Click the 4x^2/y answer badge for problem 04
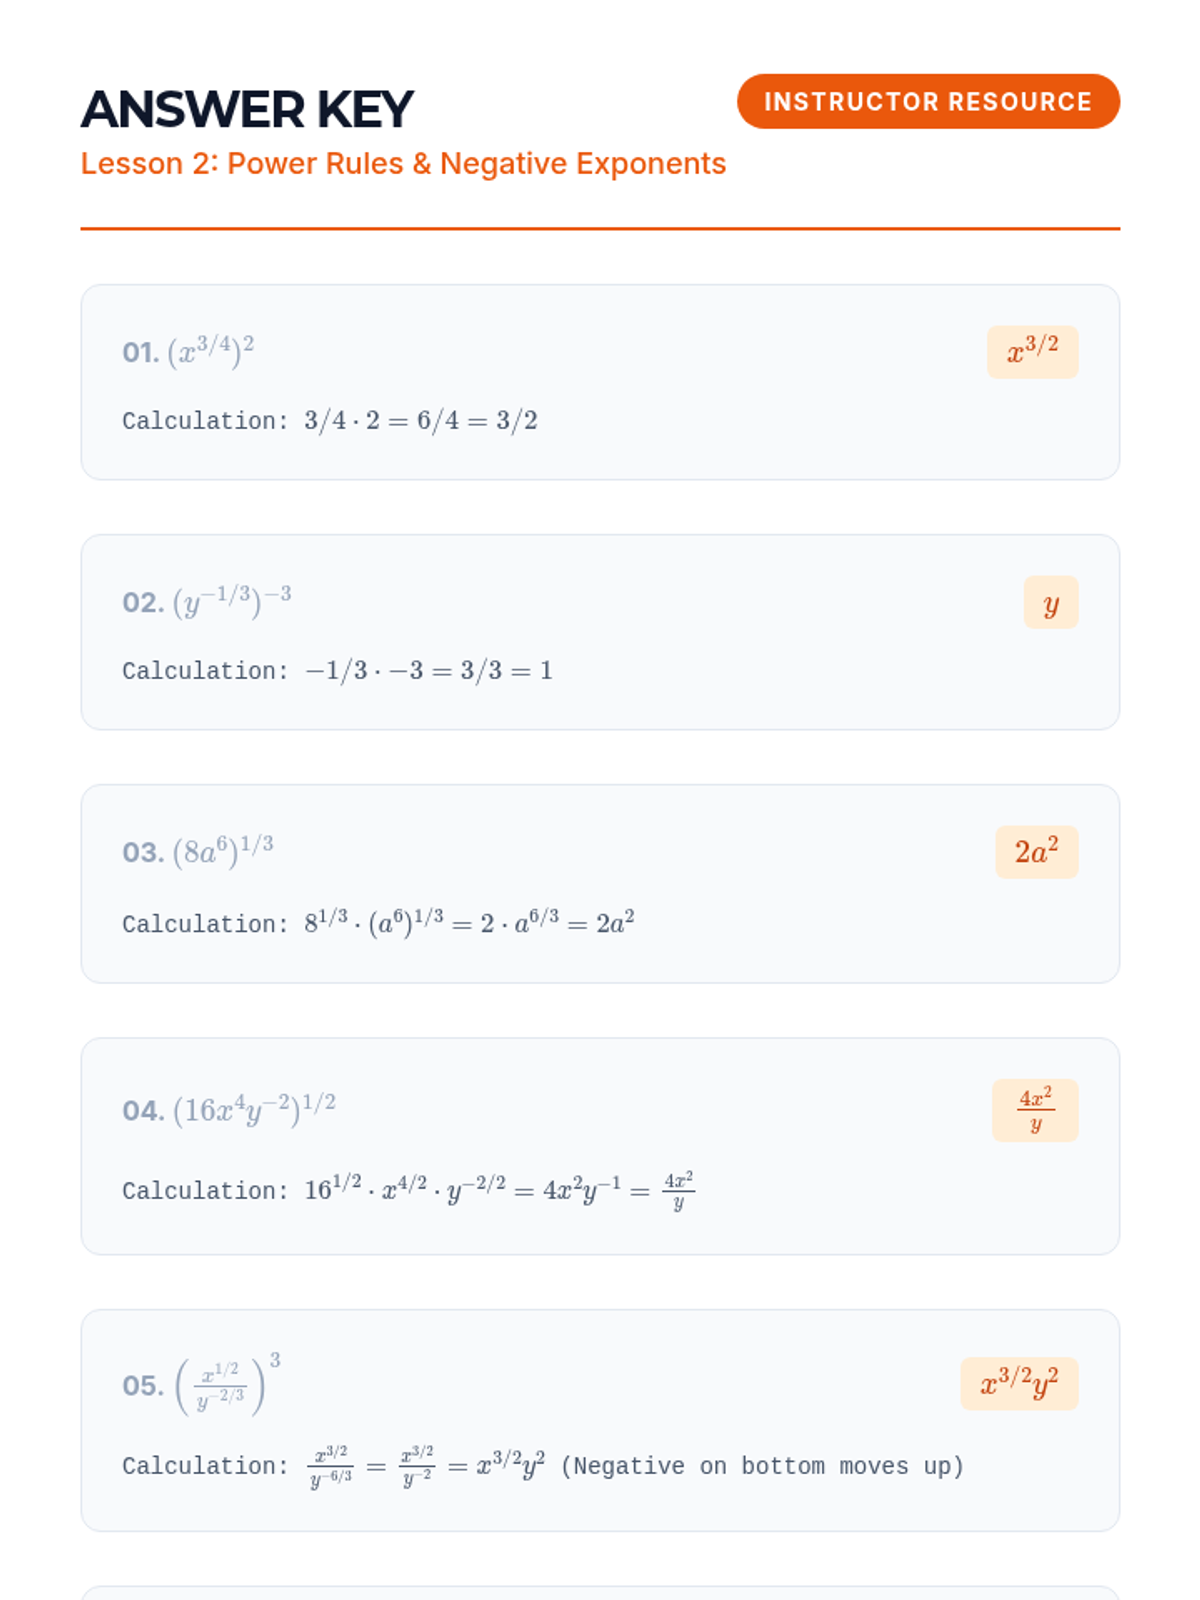Screen dimensions: 1200x1600 tap(1035, 1110)
